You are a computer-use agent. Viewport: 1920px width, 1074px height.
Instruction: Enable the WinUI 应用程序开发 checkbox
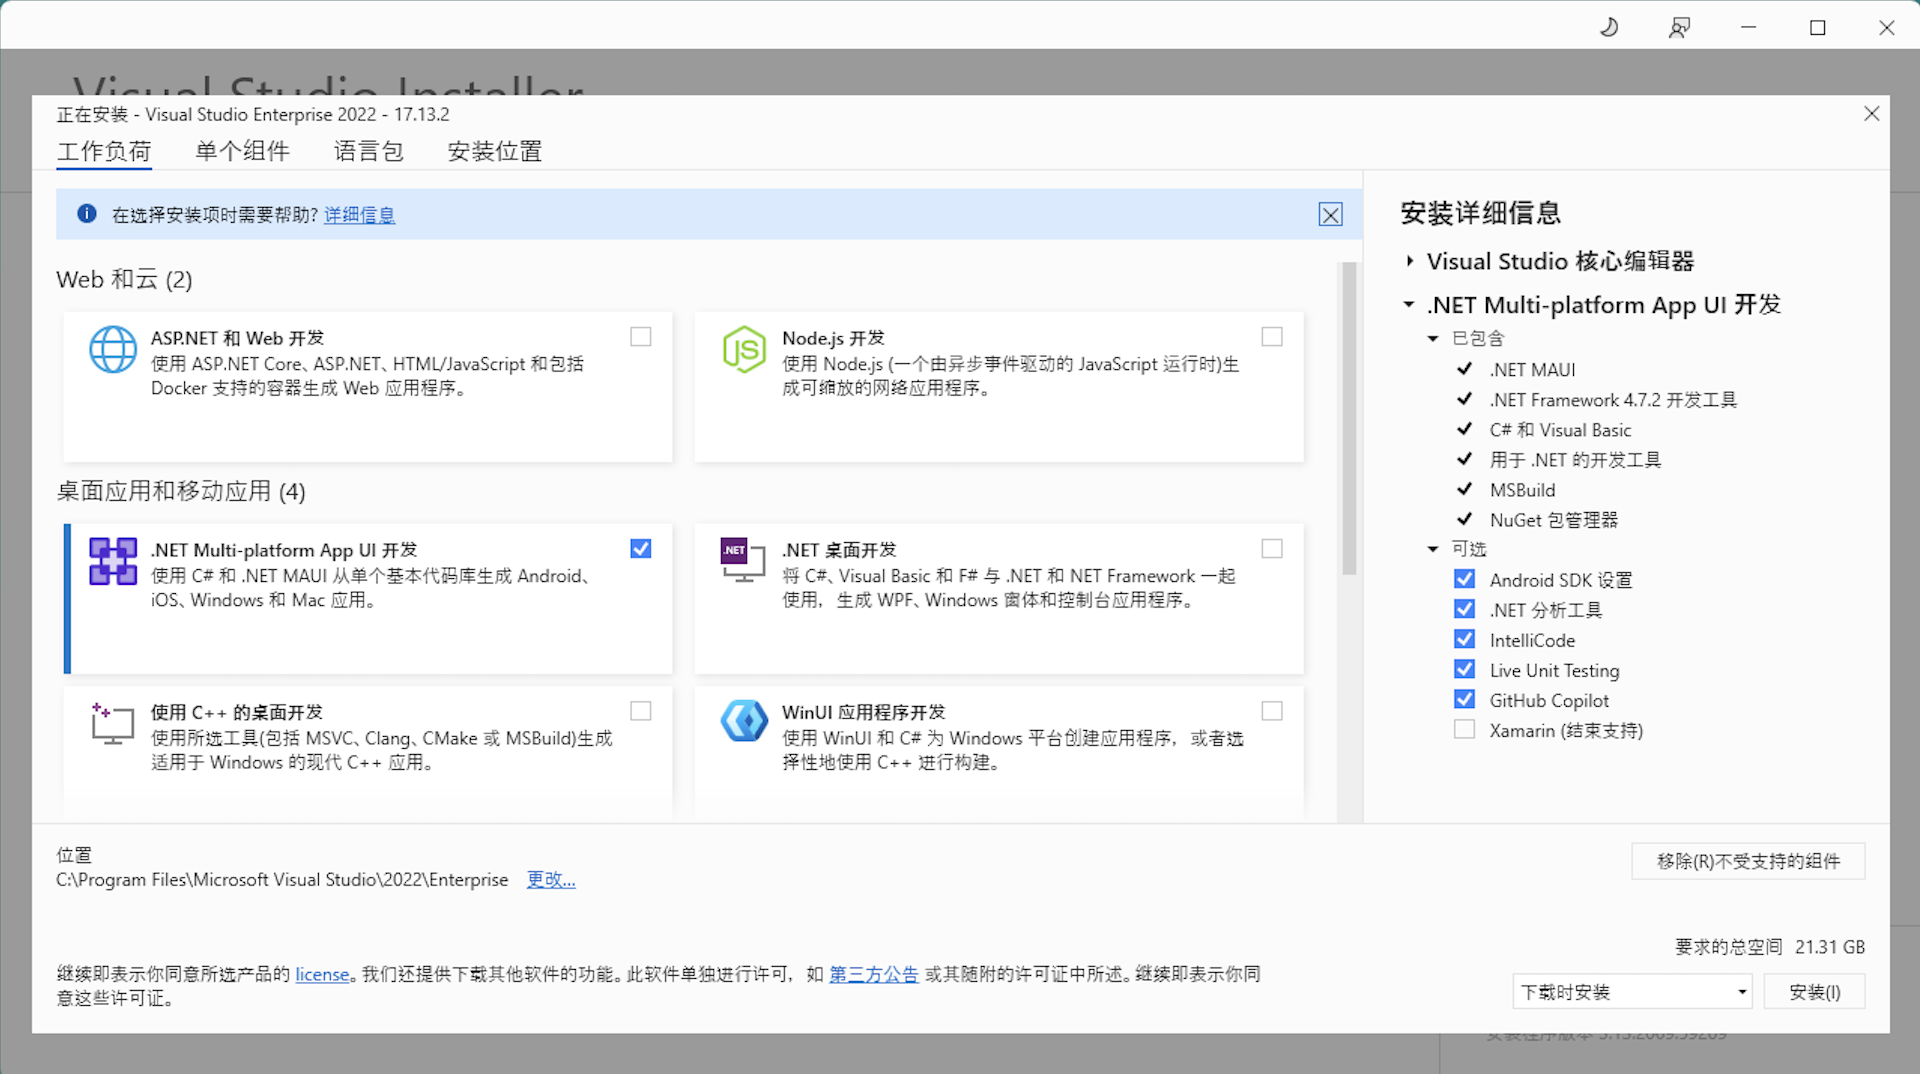click(1272, 711)
